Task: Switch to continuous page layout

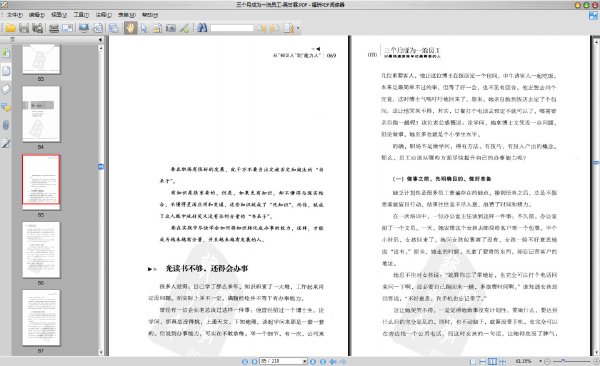Action: (x=483, y=361)
